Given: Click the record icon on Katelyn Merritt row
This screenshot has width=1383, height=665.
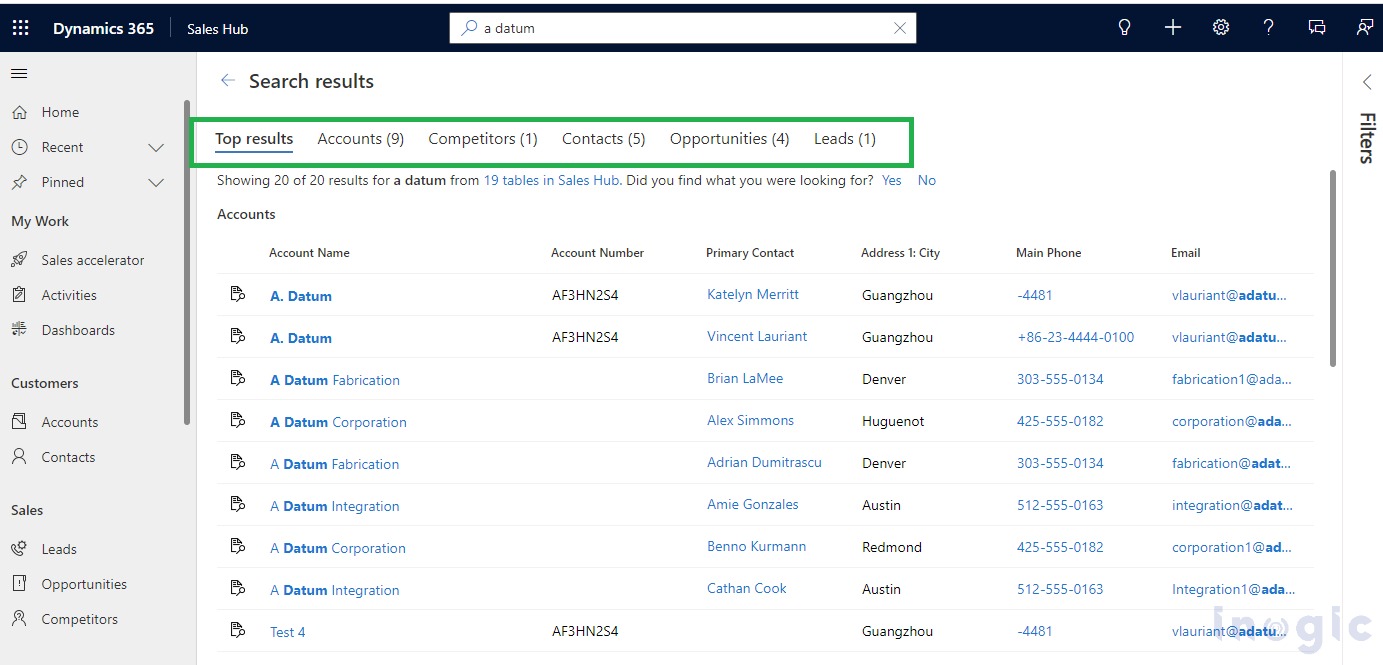Looking at the screenshot, I should [x=237, y=294].
